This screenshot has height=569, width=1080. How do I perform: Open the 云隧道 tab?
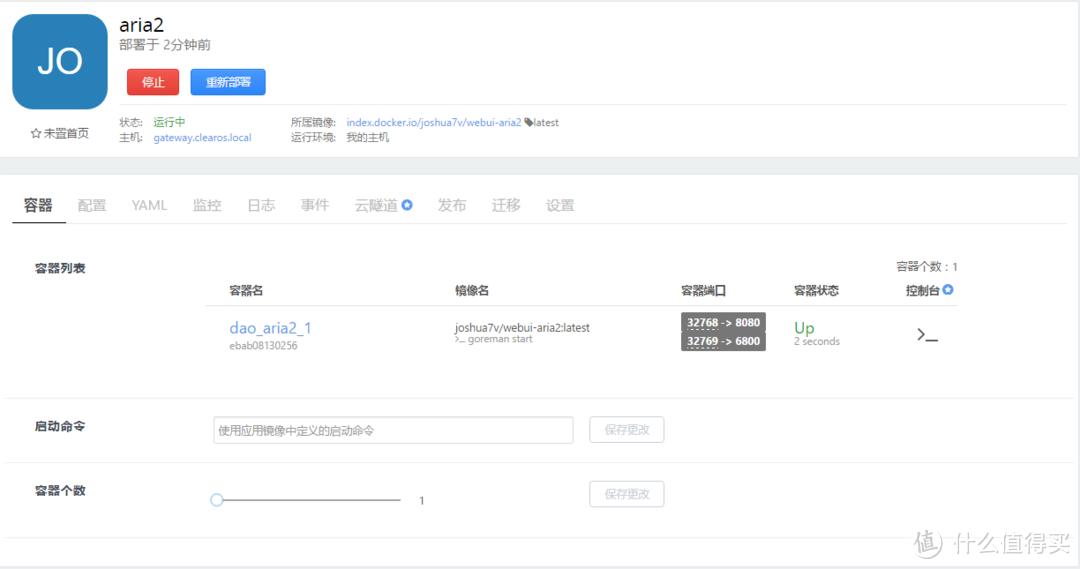[x=376, y=205]
